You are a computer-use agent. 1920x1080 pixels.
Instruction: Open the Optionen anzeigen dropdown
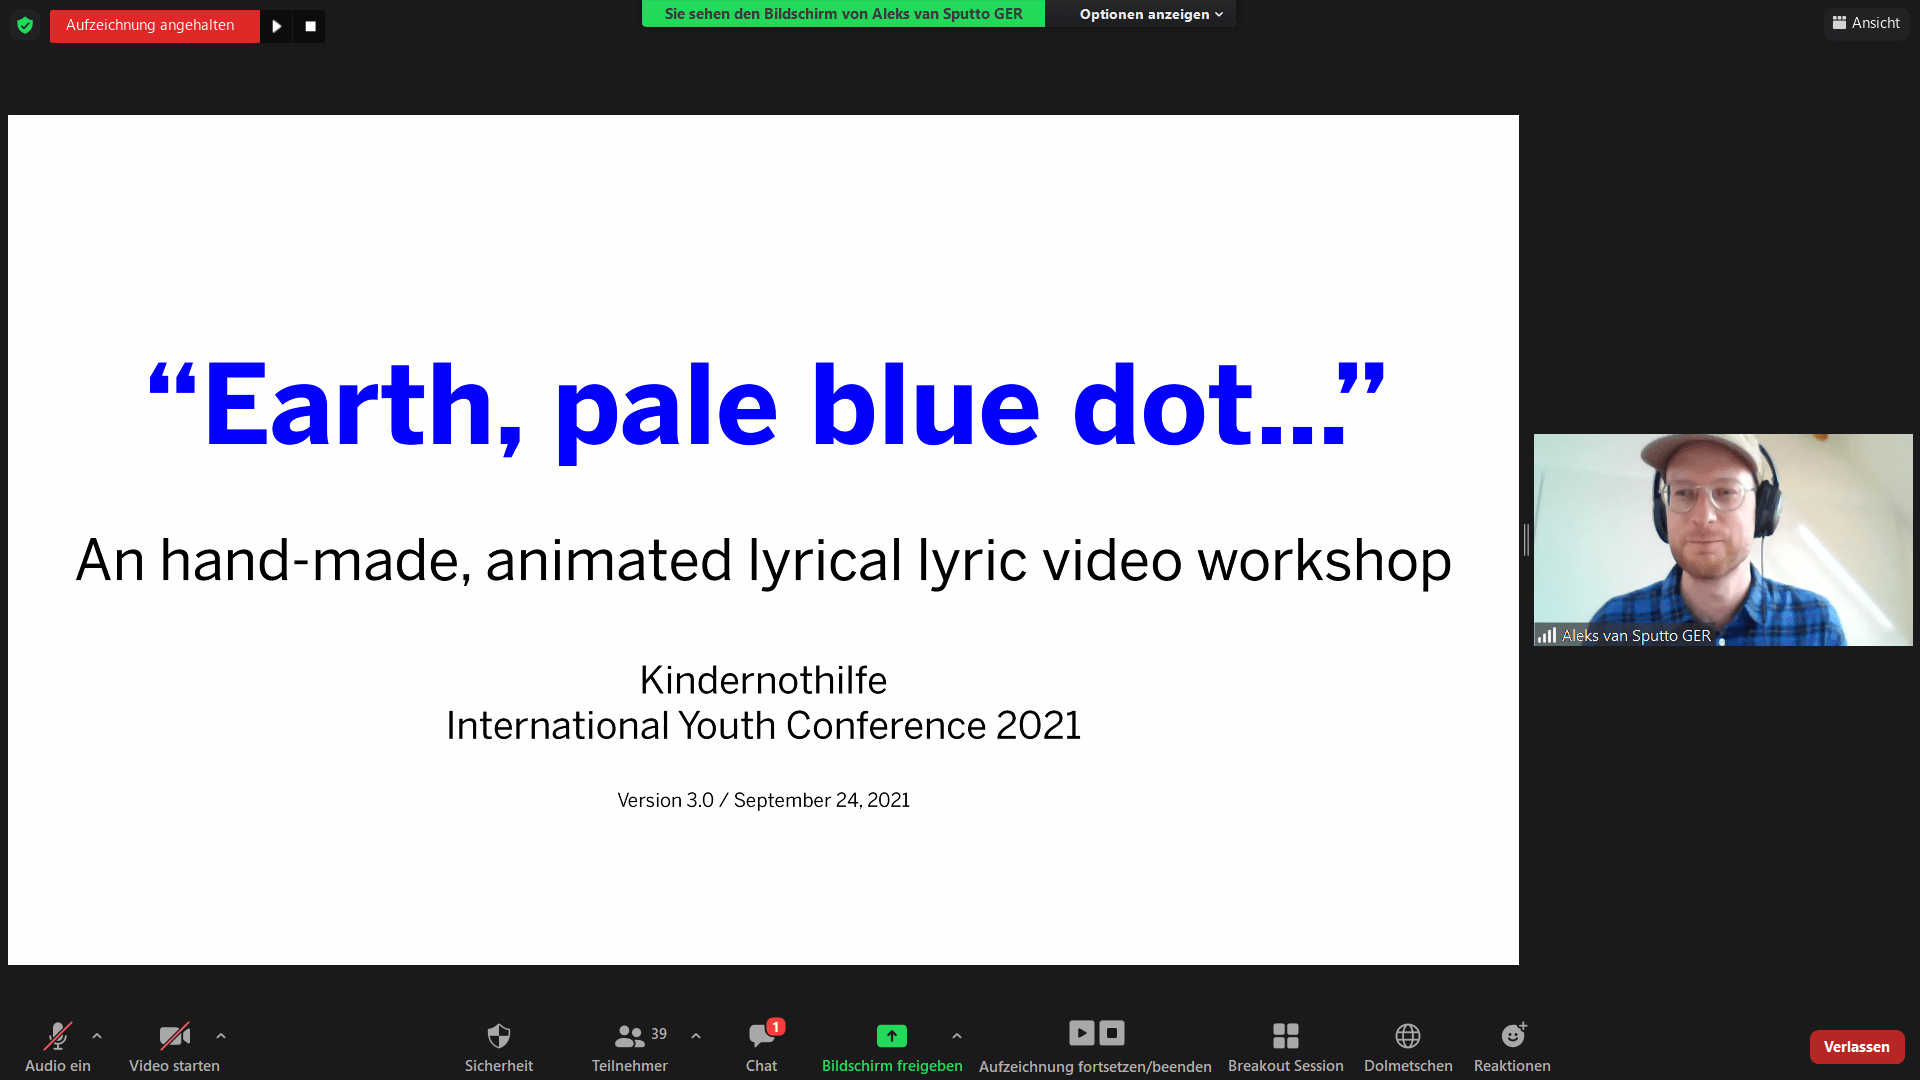[1142, 14]
